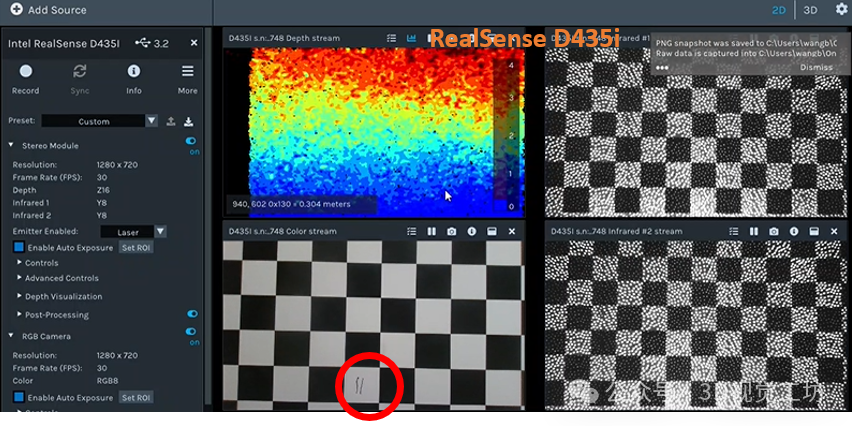The image size is (852, 426).
Task: Click the Depth stream title text
Action: coord(284,38)
